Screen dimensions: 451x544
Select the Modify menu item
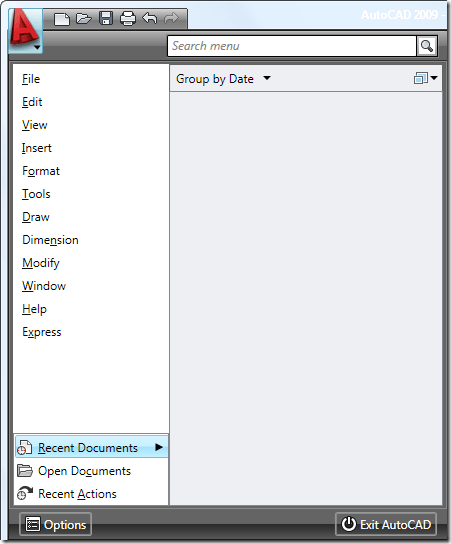click(41, 263)
